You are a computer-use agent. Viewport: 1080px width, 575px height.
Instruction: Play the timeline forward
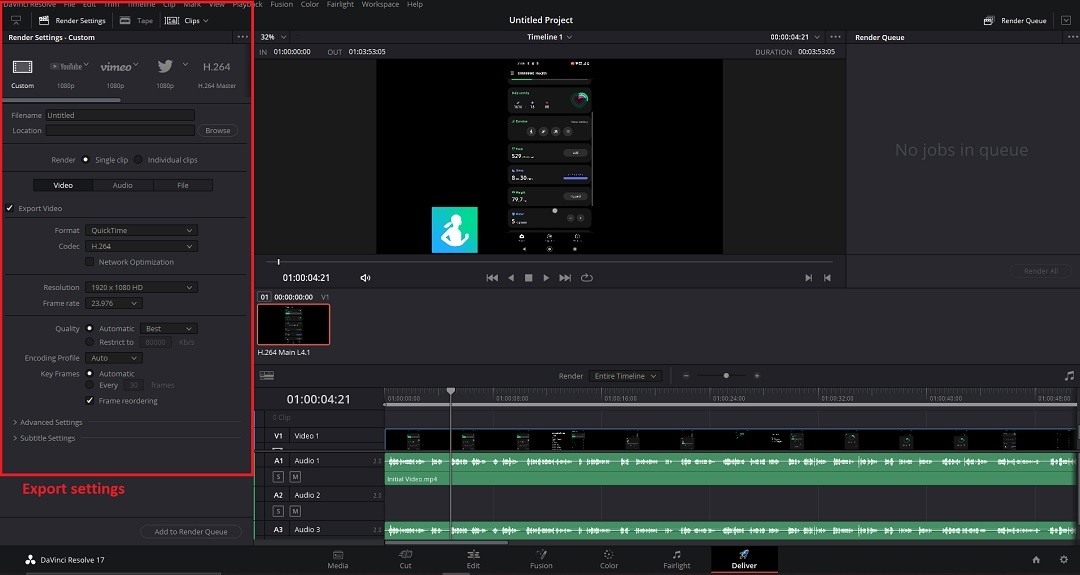coord(546,278)
